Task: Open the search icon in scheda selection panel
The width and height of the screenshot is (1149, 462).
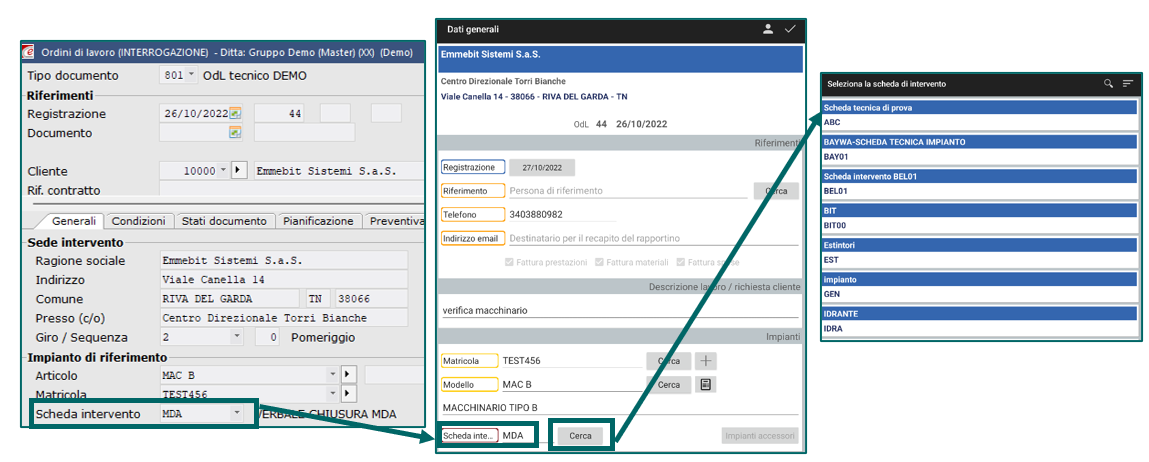Action: [1109, 84]
